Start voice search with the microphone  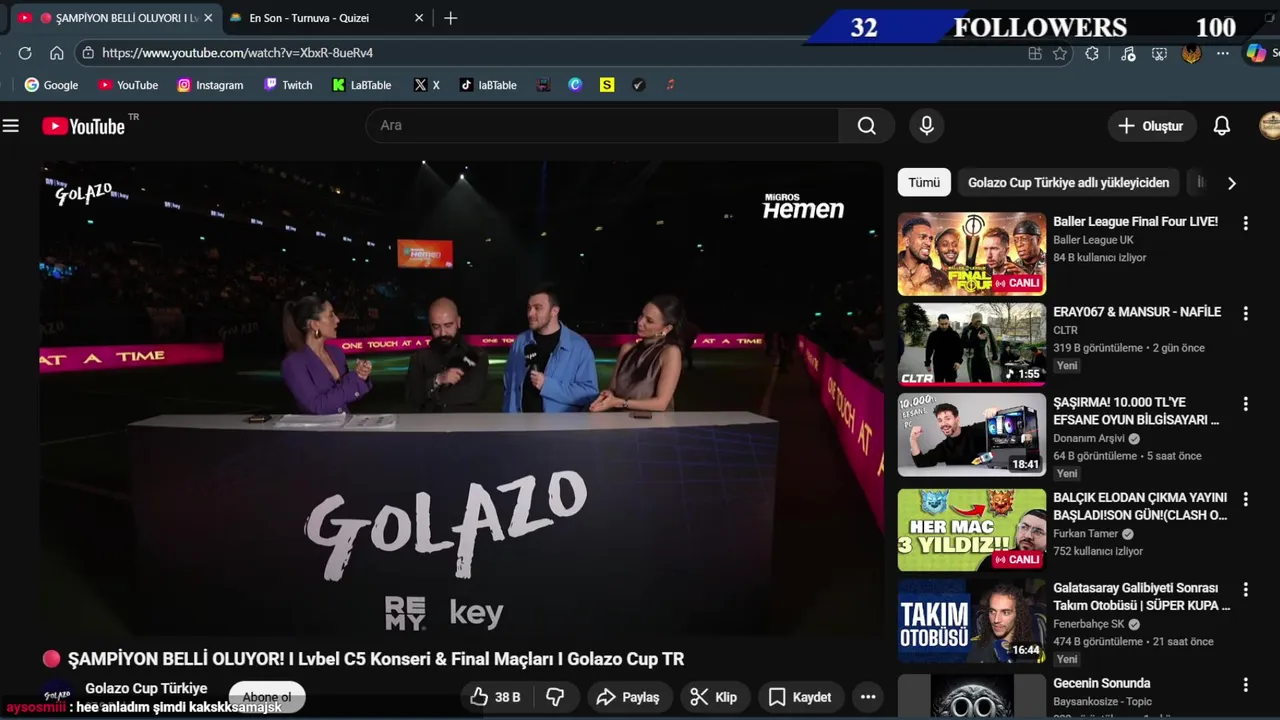coord(927,125)
